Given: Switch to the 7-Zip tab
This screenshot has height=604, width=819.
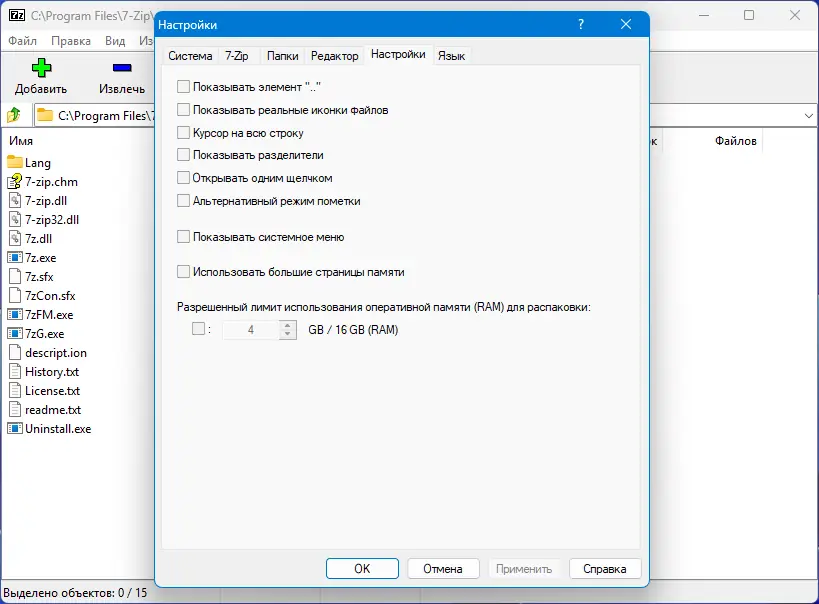Looking at the screenshot, I should point(237,56).
